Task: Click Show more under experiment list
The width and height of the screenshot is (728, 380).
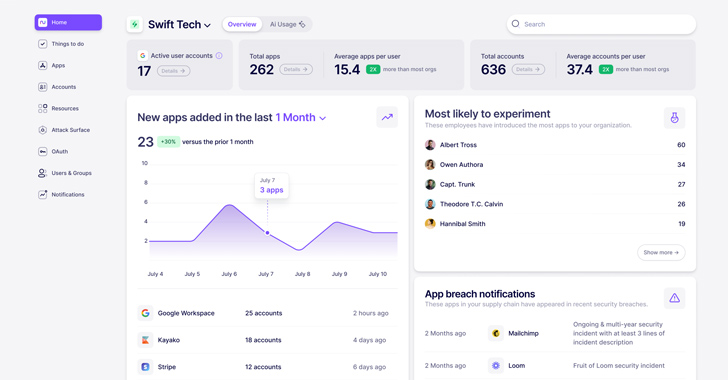Action: tap(661, 252)
